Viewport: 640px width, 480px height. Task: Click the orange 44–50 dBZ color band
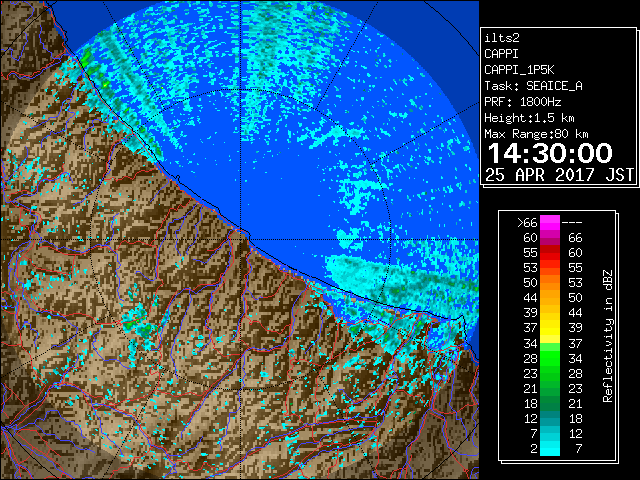coord(550,298)
